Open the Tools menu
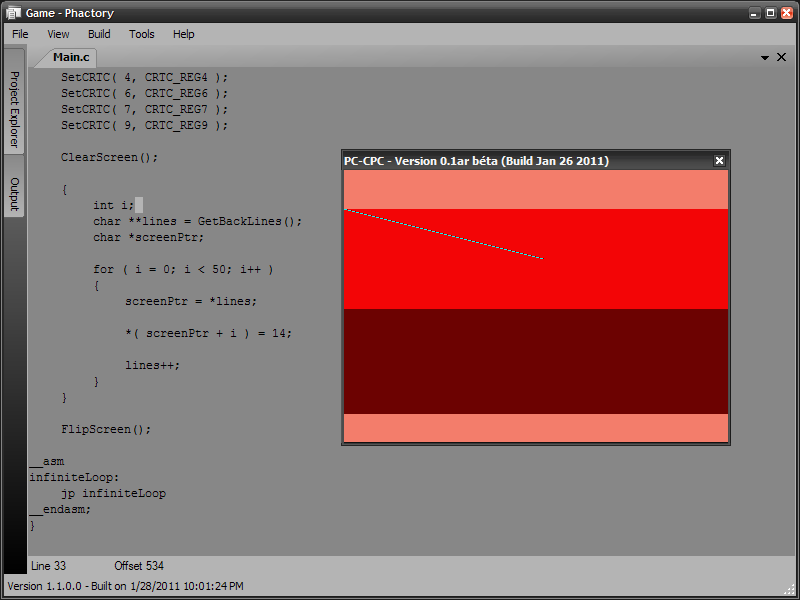The image size is (800, 600). click(x=141, y=34)
